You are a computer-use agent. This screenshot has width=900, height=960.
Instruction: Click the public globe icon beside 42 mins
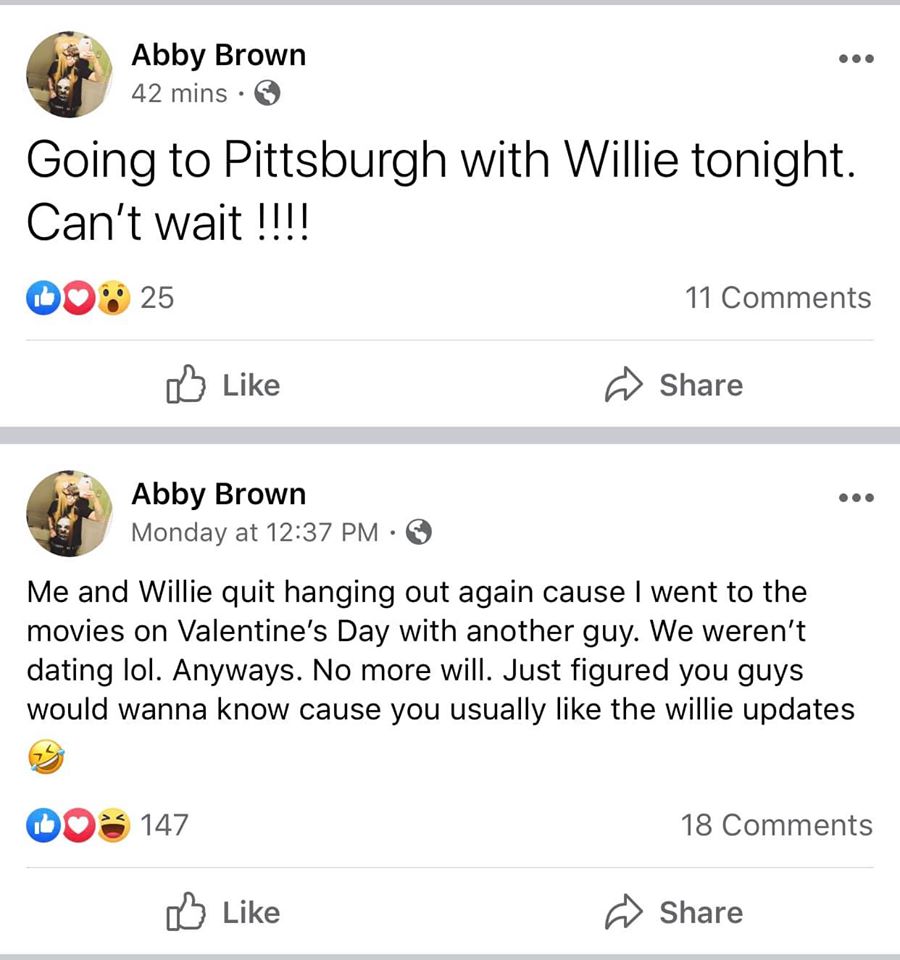point(268,93)
